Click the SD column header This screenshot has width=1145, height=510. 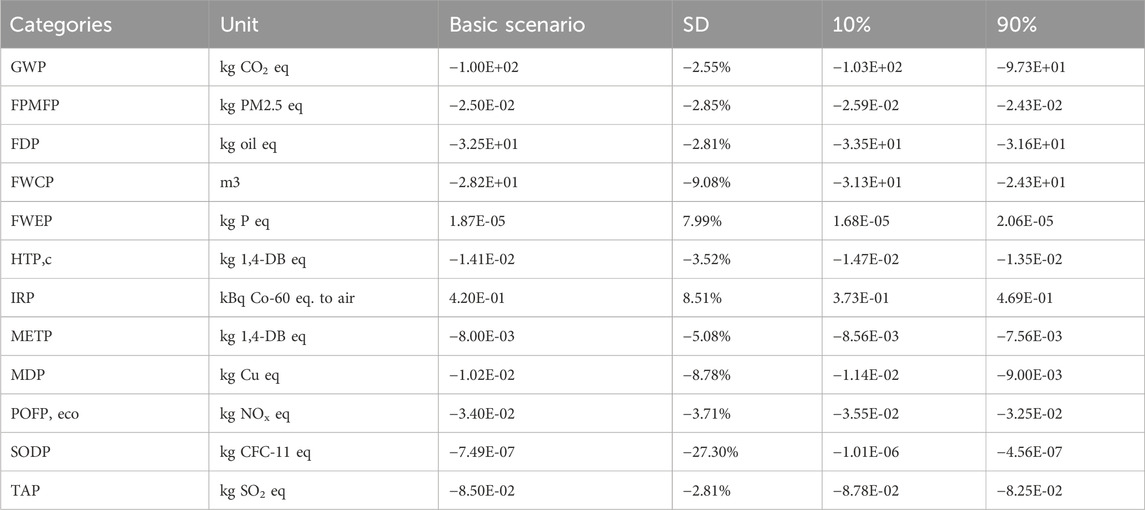point(700,22)
